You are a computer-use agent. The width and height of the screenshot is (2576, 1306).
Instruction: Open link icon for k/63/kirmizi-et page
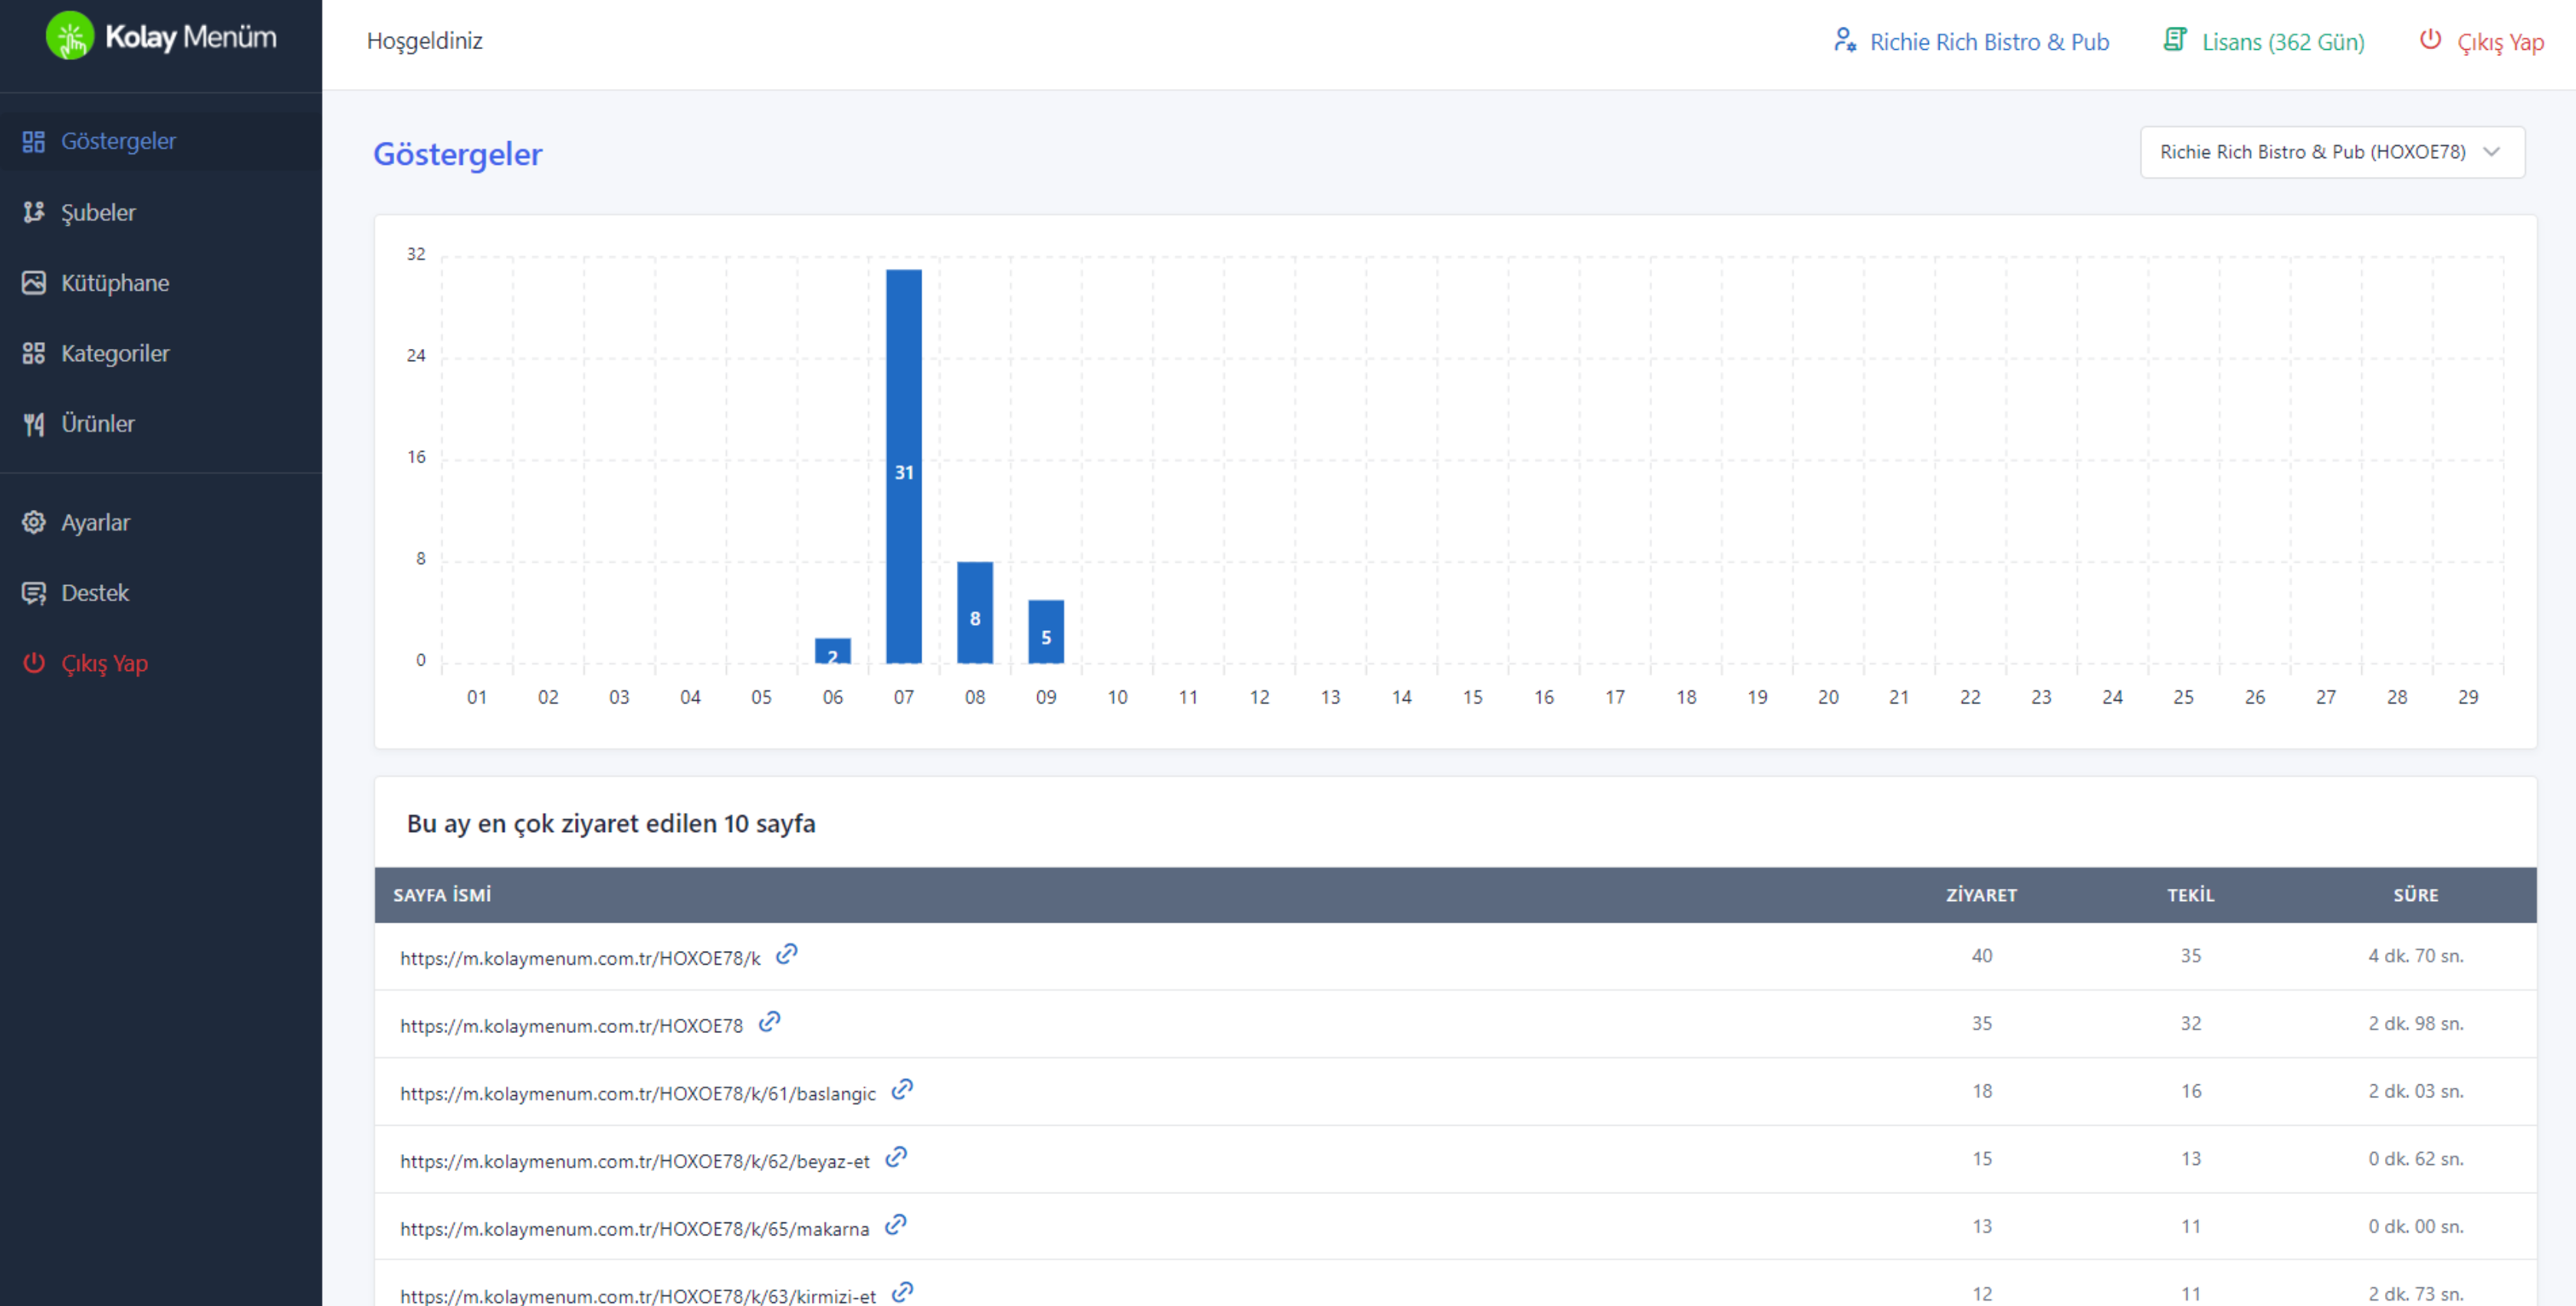(902, 1292)
